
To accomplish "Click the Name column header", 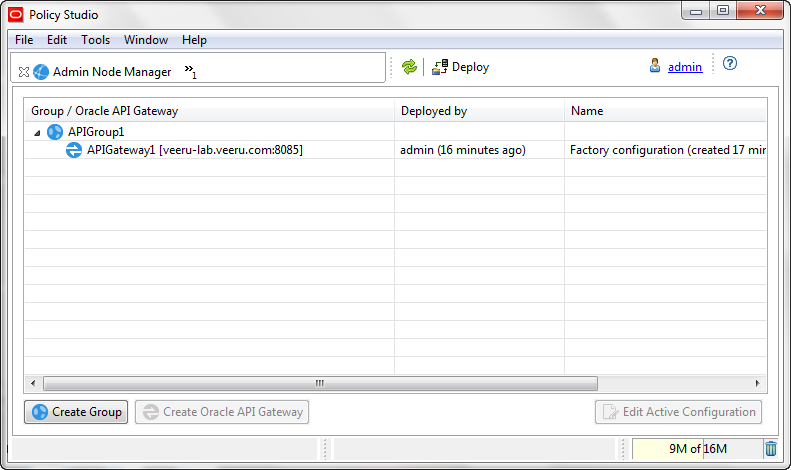I will click(x=665, y=111).
